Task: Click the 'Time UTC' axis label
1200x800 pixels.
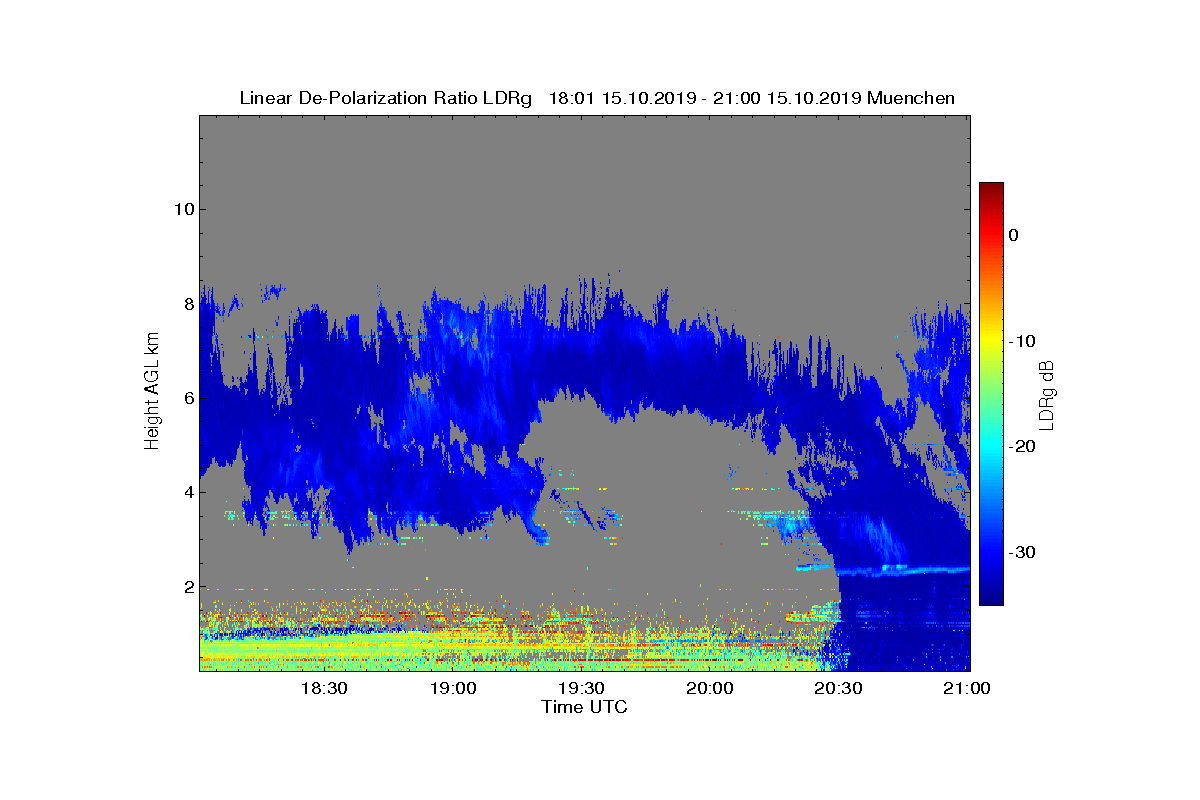Action: point(585,707)
